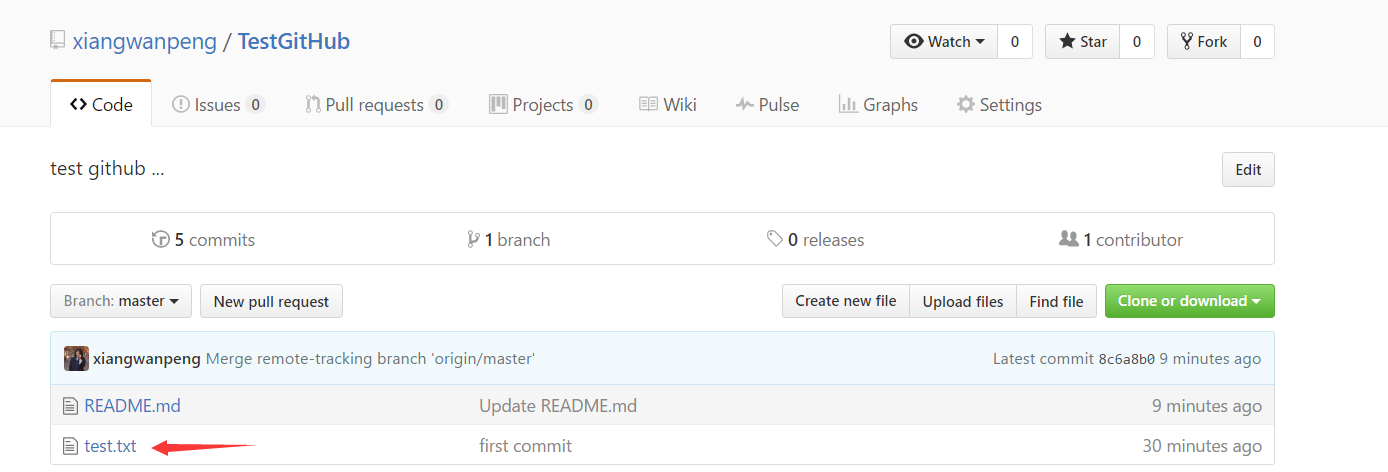
Task: Click the commits history clock icon
Action: 161,240
